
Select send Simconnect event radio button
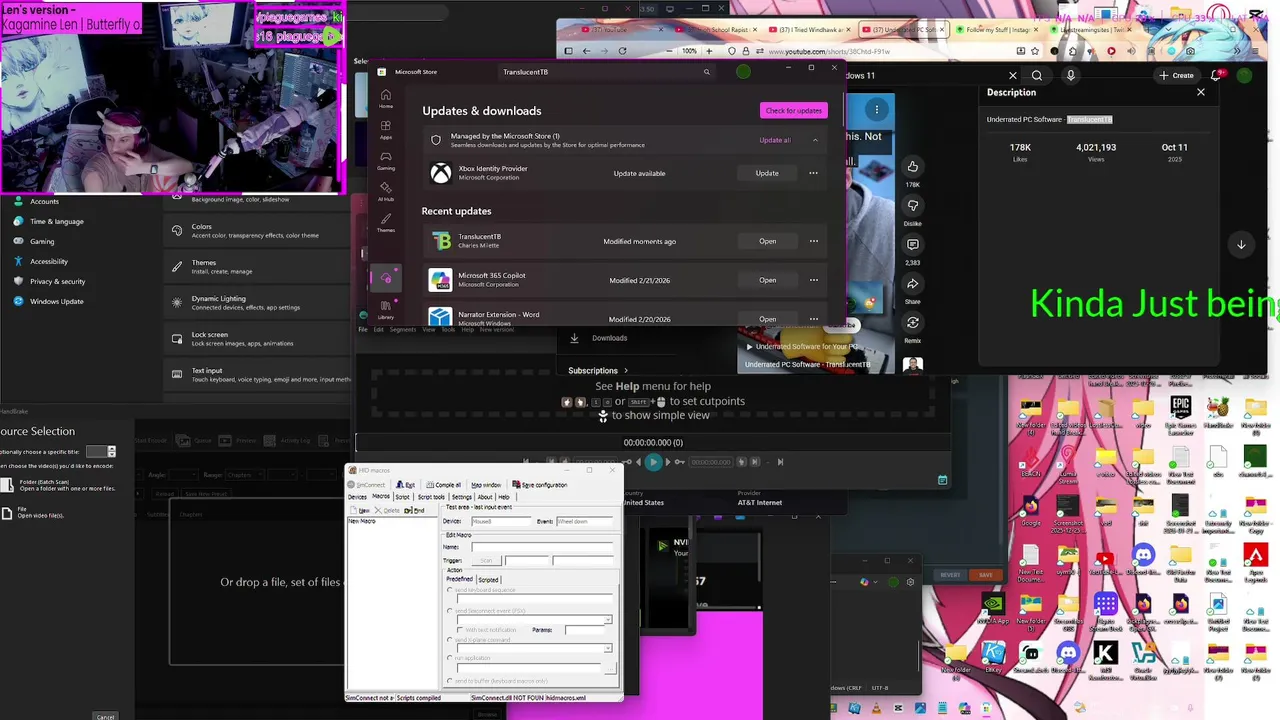coord(449,611)
